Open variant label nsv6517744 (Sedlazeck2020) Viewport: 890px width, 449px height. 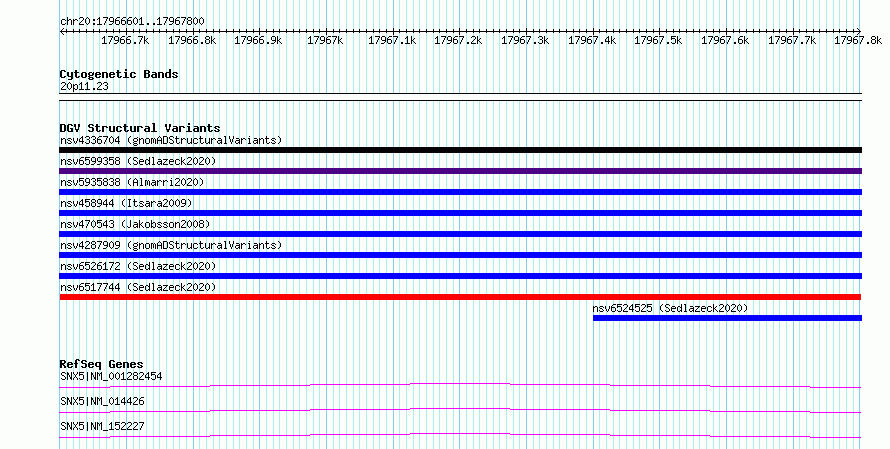(x=138, y=287)
